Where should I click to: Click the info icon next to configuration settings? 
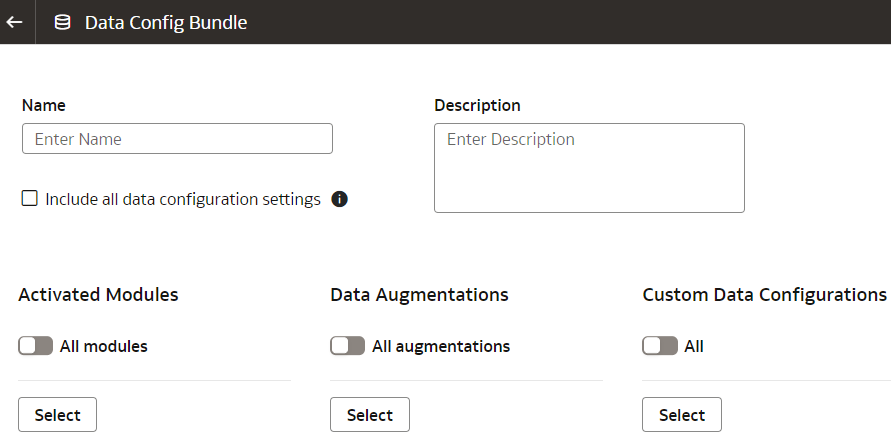click(x=339, y=199)
